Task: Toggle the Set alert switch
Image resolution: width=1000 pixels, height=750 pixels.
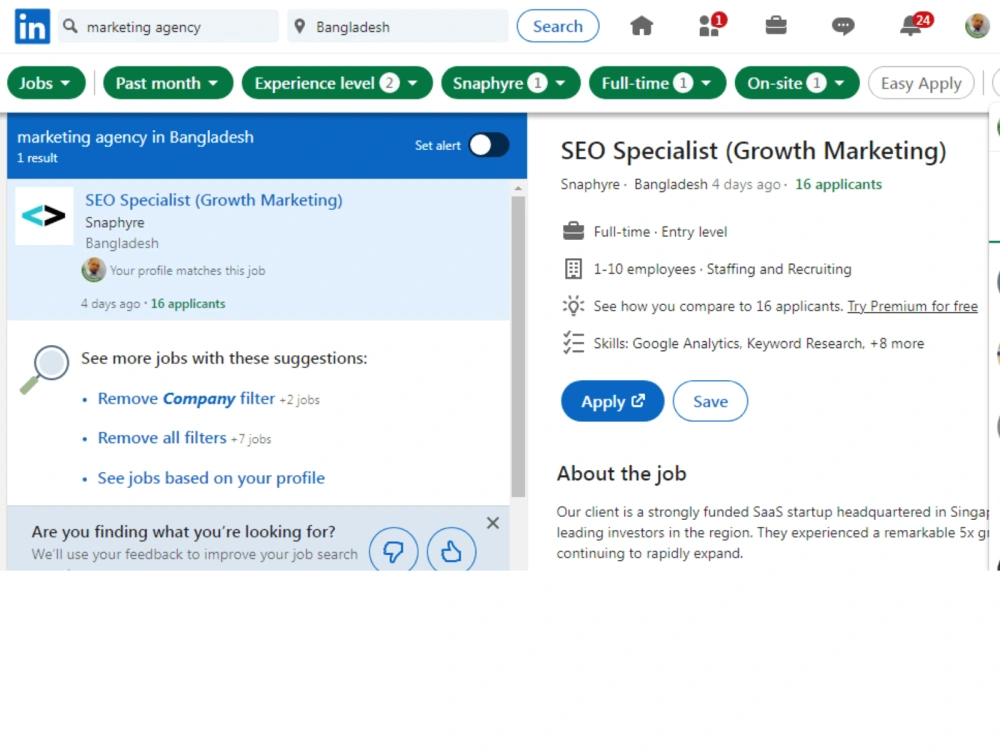Action: pyautogui.click(x=489, y=145)
